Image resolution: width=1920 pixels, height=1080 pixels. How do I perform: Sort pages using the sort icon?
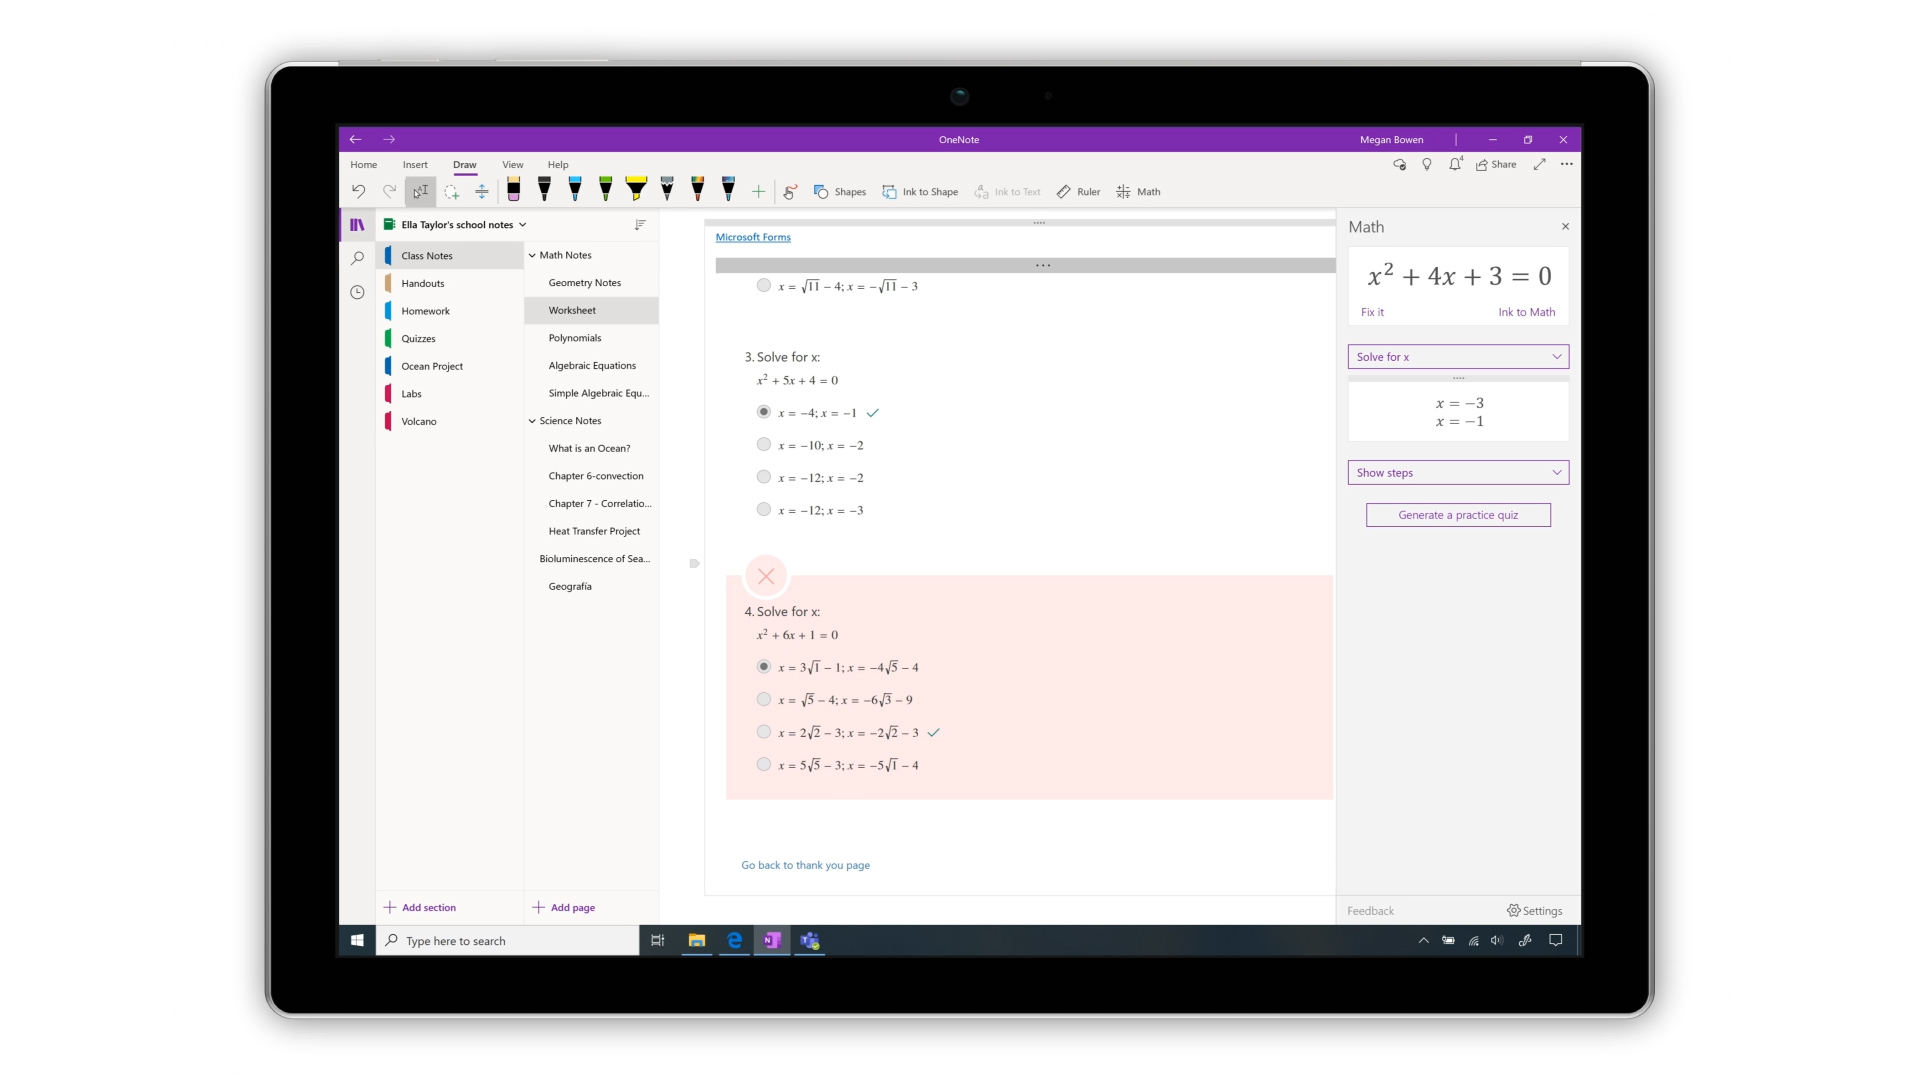[x=640, y=225]
